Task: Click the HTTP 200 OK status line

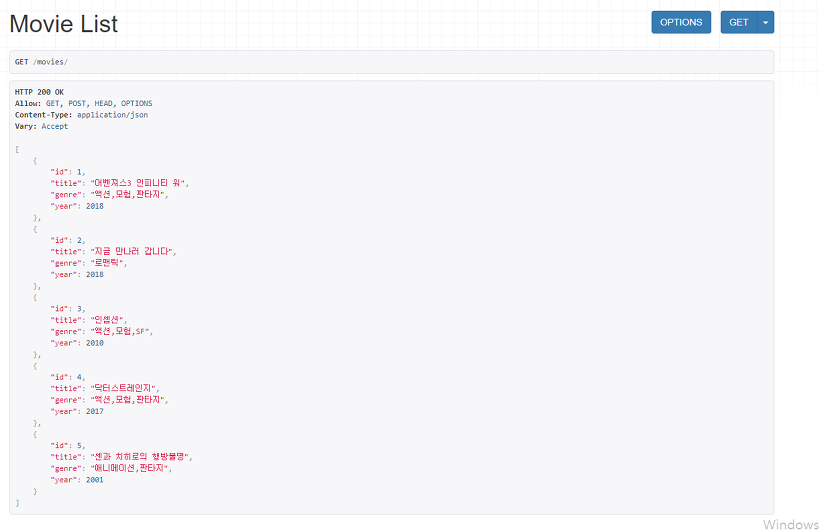Action: click(39, 92)
